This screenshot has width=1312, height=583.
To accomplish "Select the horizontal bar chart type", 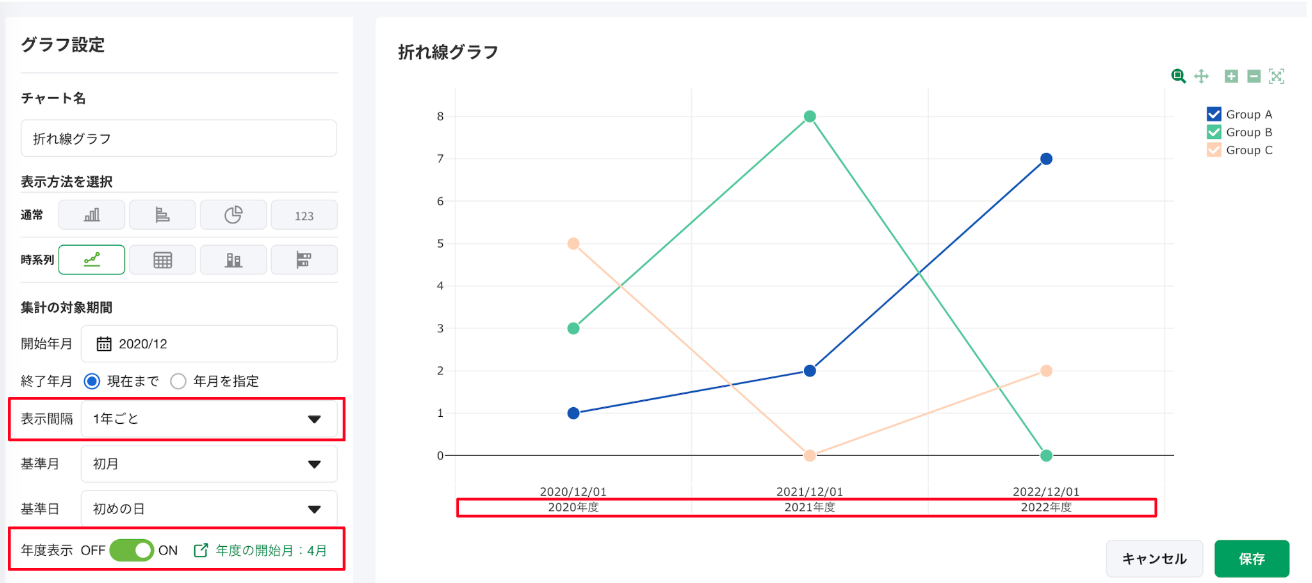I will tap(162, 215).
